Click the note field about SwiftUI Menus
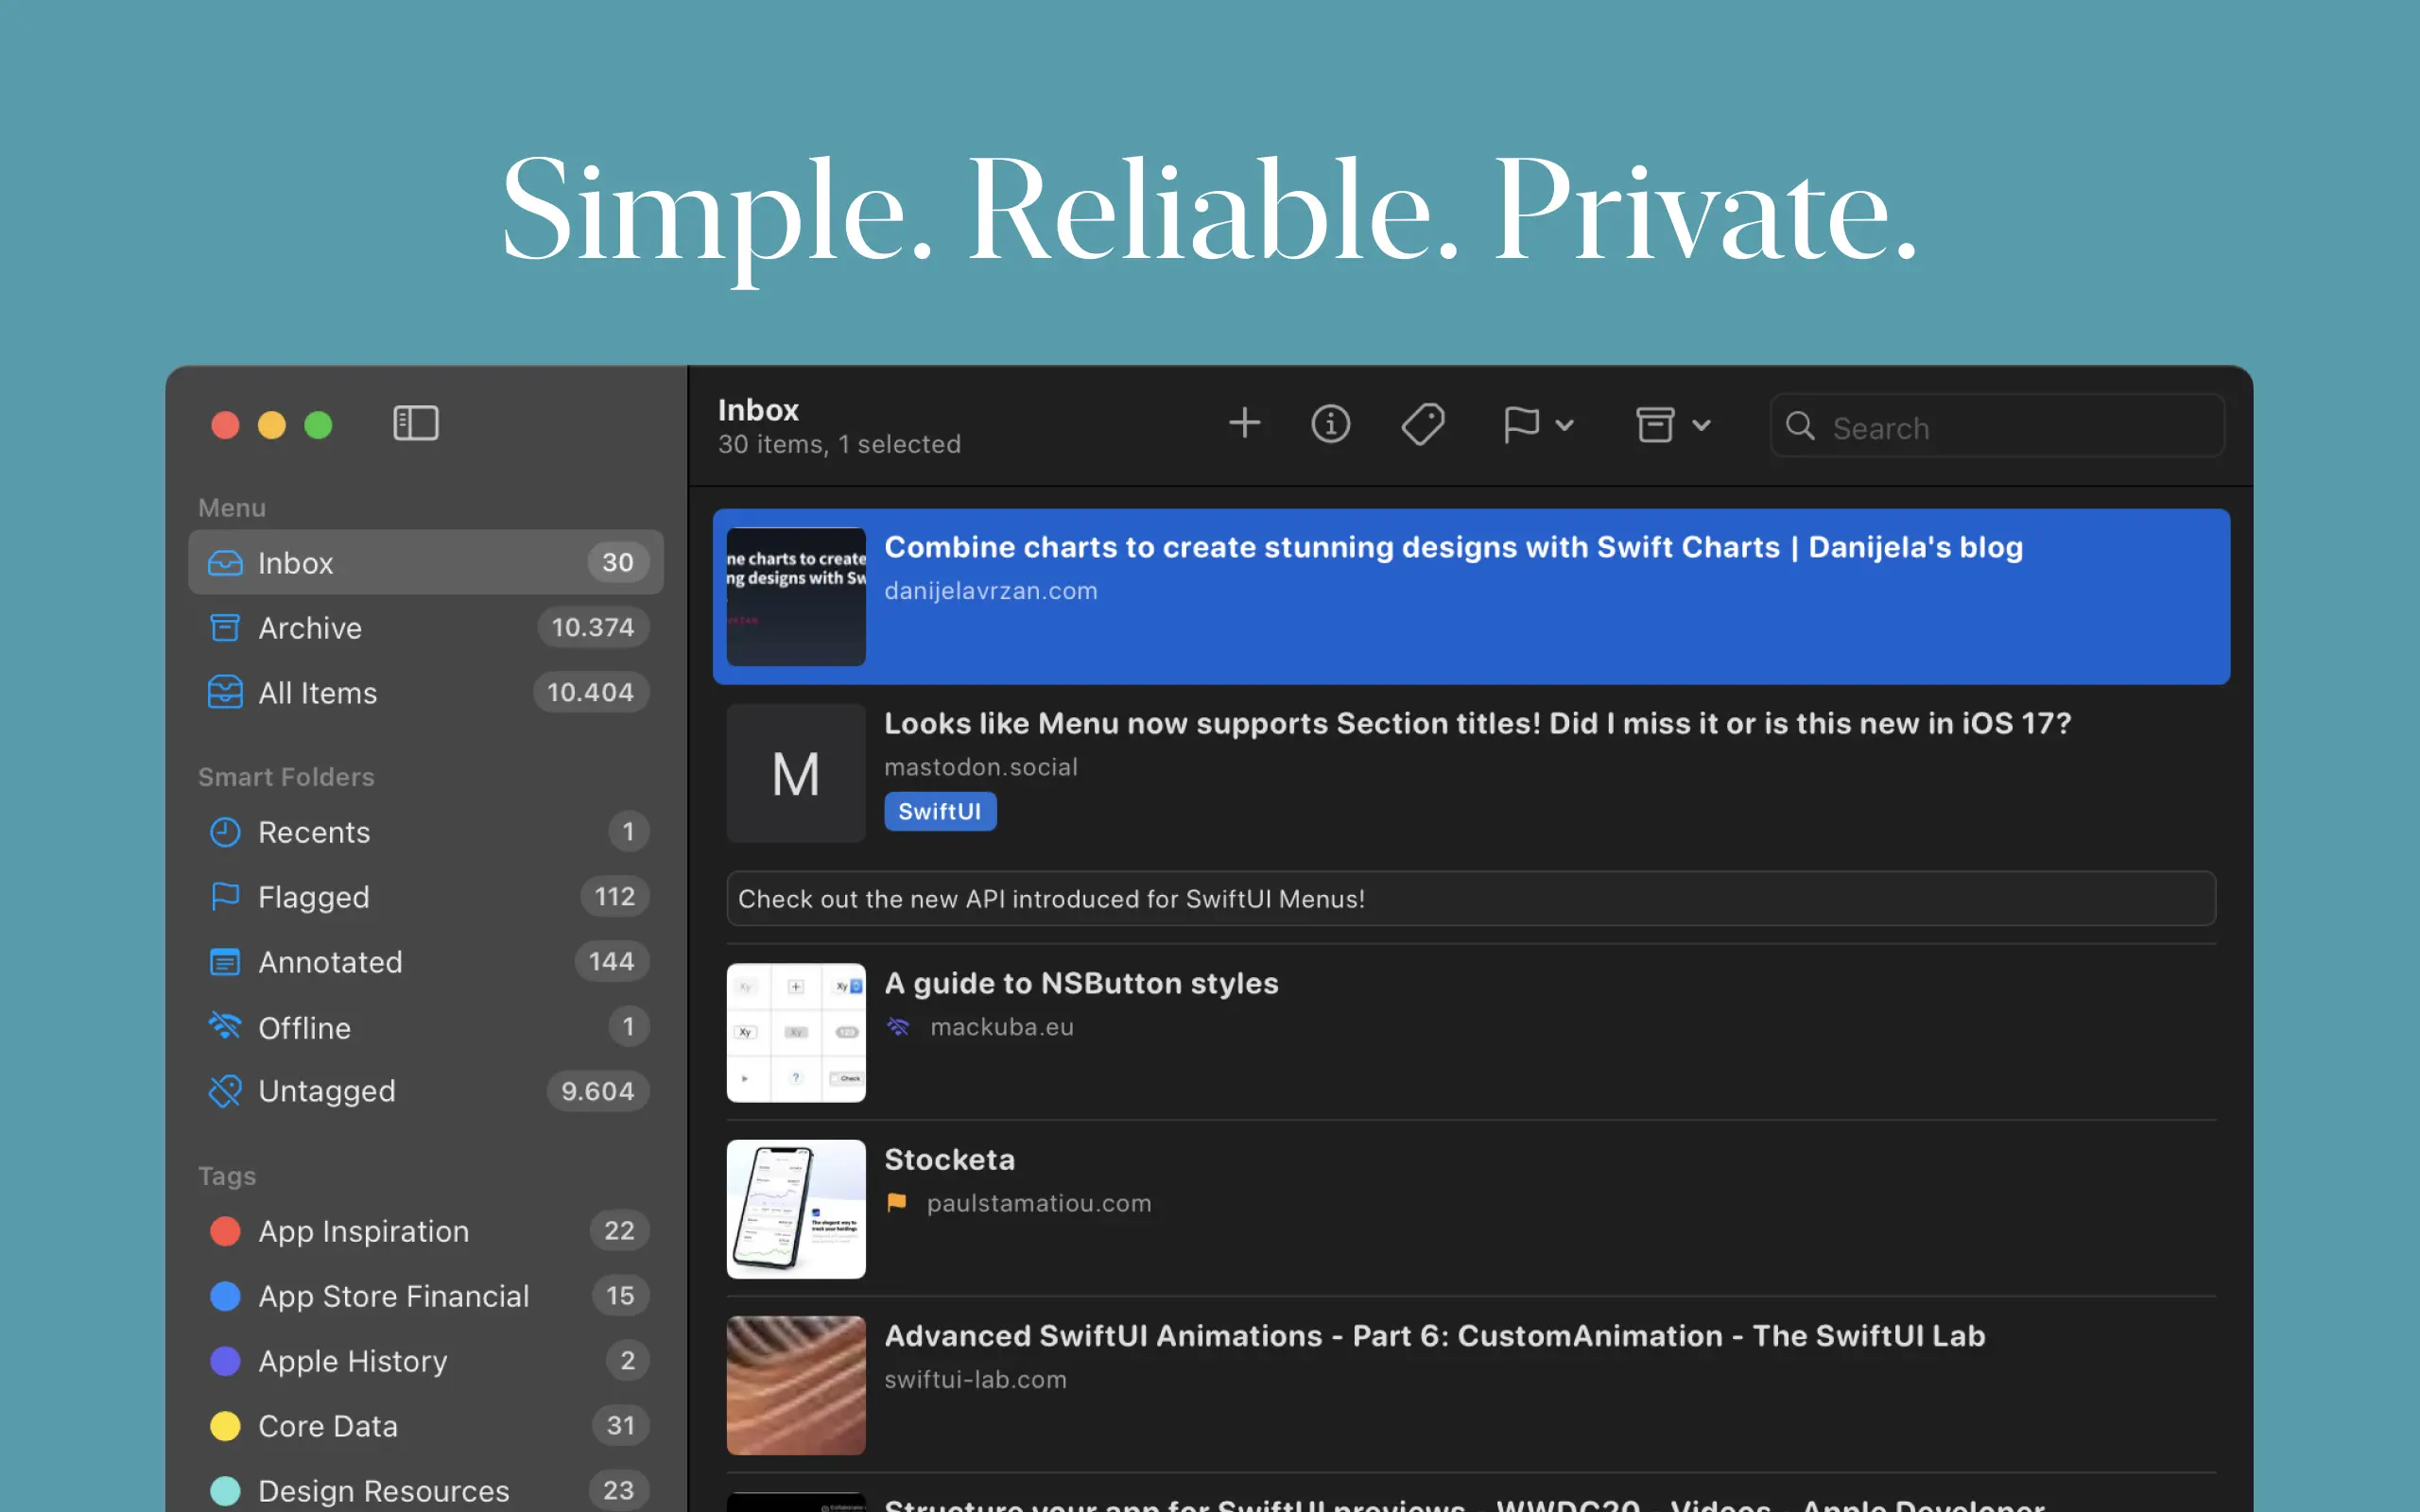Viewport: 2420px width, 1512px height. [1470, 899]
